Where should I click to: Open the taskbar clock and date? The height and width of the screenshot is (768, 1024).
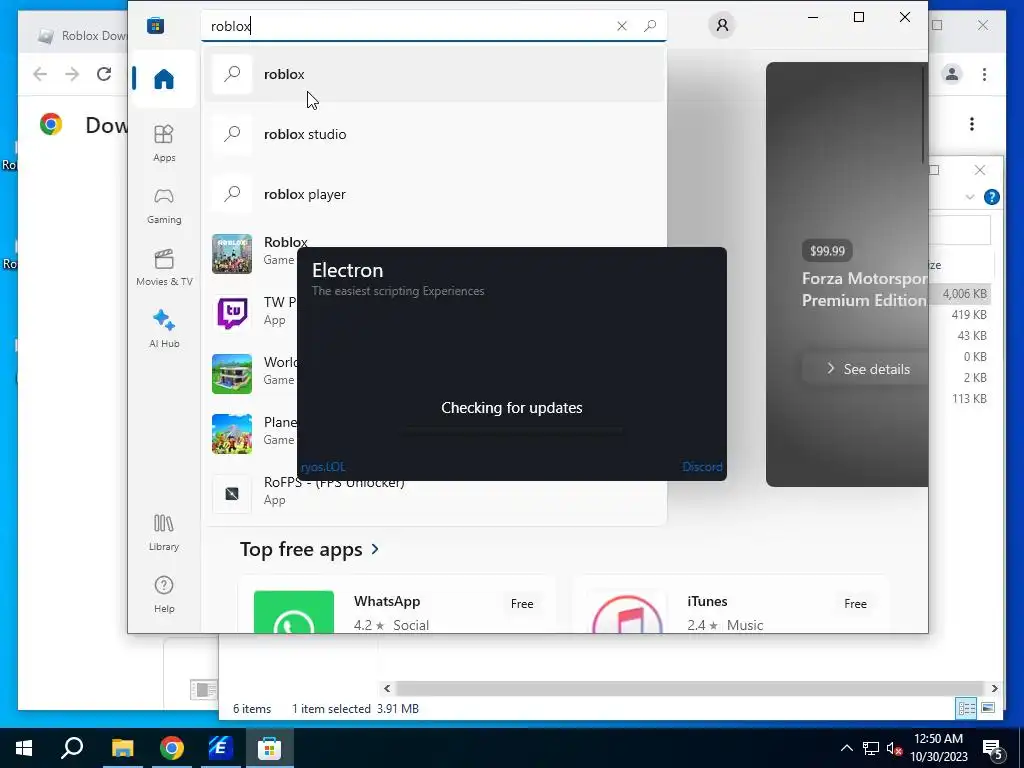(x=938, y=748)
